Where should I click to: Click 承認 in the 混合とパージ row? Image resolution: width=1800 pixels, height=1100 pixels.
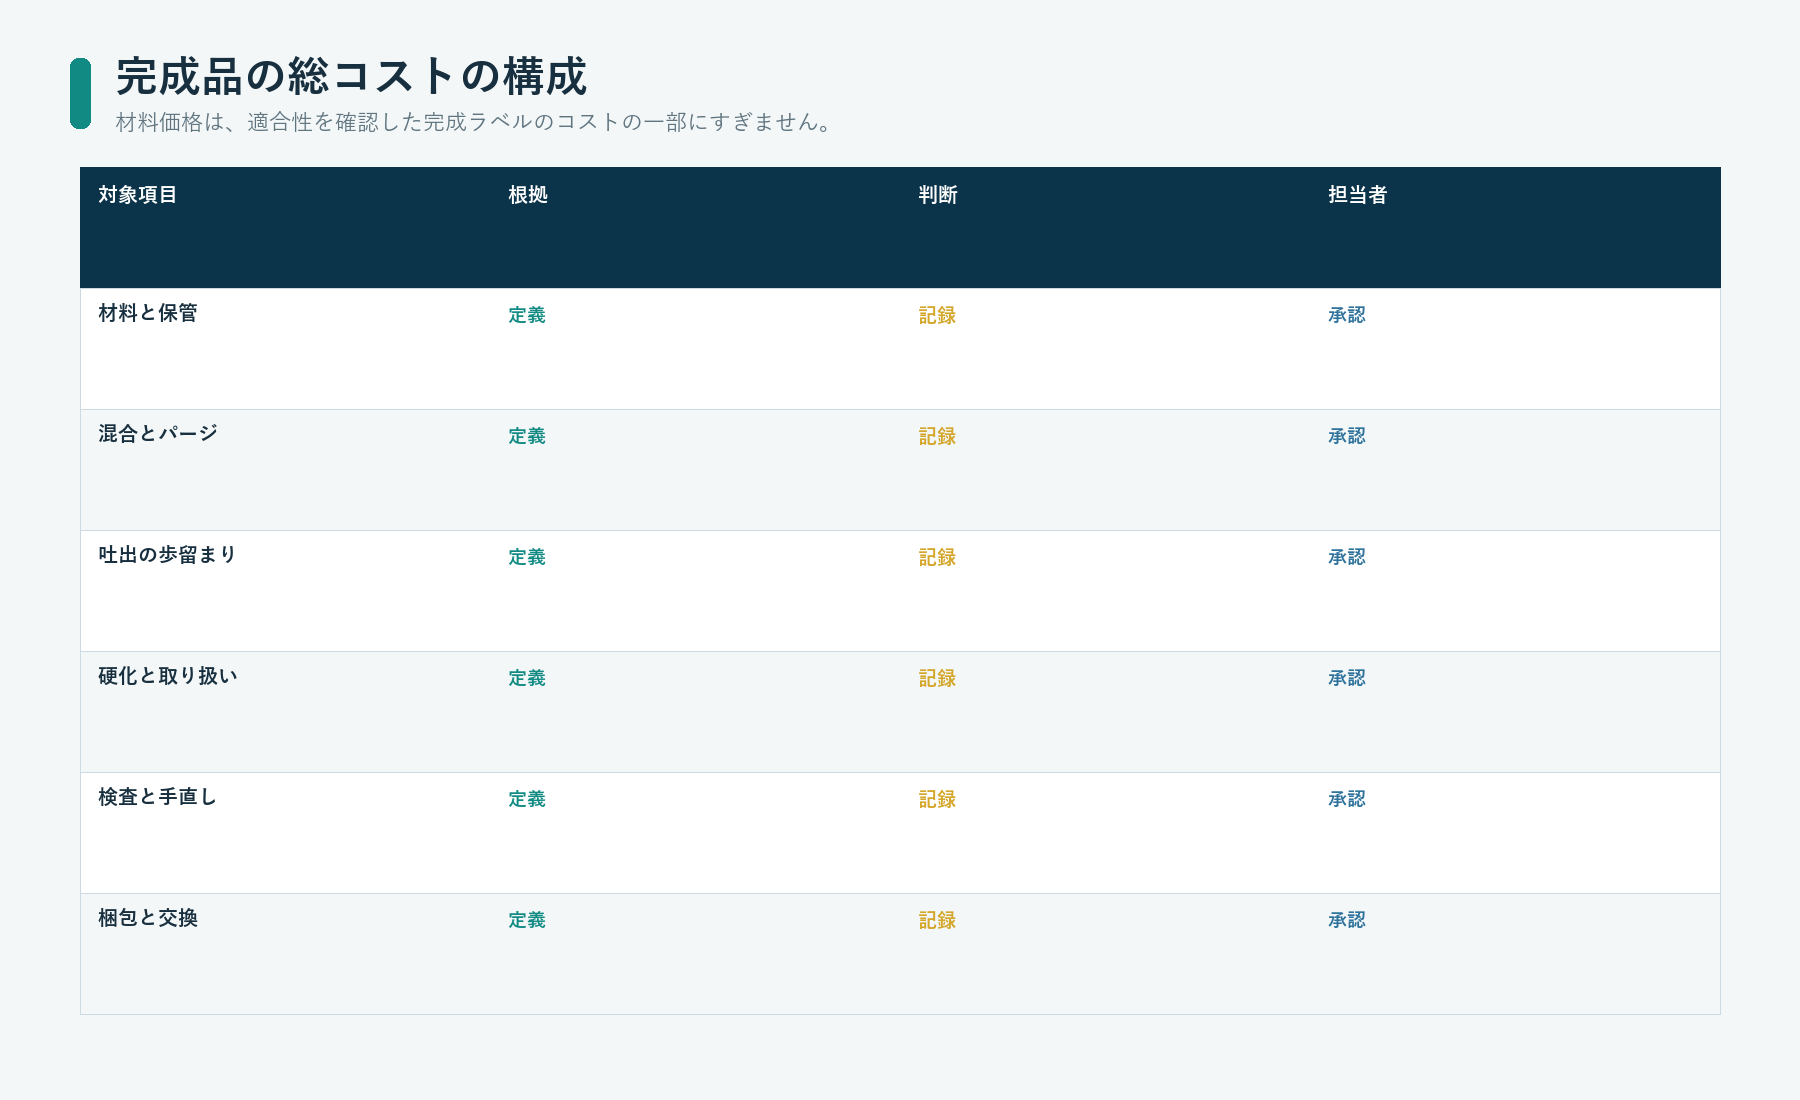pyautogui.click(x=1347, y=436)
